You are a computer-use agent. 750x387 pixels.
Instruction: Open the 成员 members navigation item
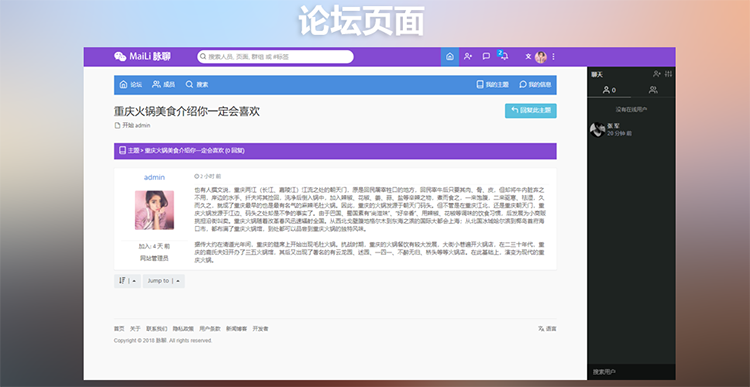[164, 85]
